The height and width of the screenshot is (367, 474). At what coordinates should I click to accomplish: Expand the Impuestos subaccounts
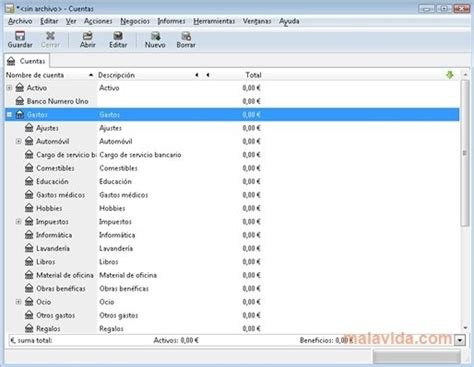click(x=19, y=221)
